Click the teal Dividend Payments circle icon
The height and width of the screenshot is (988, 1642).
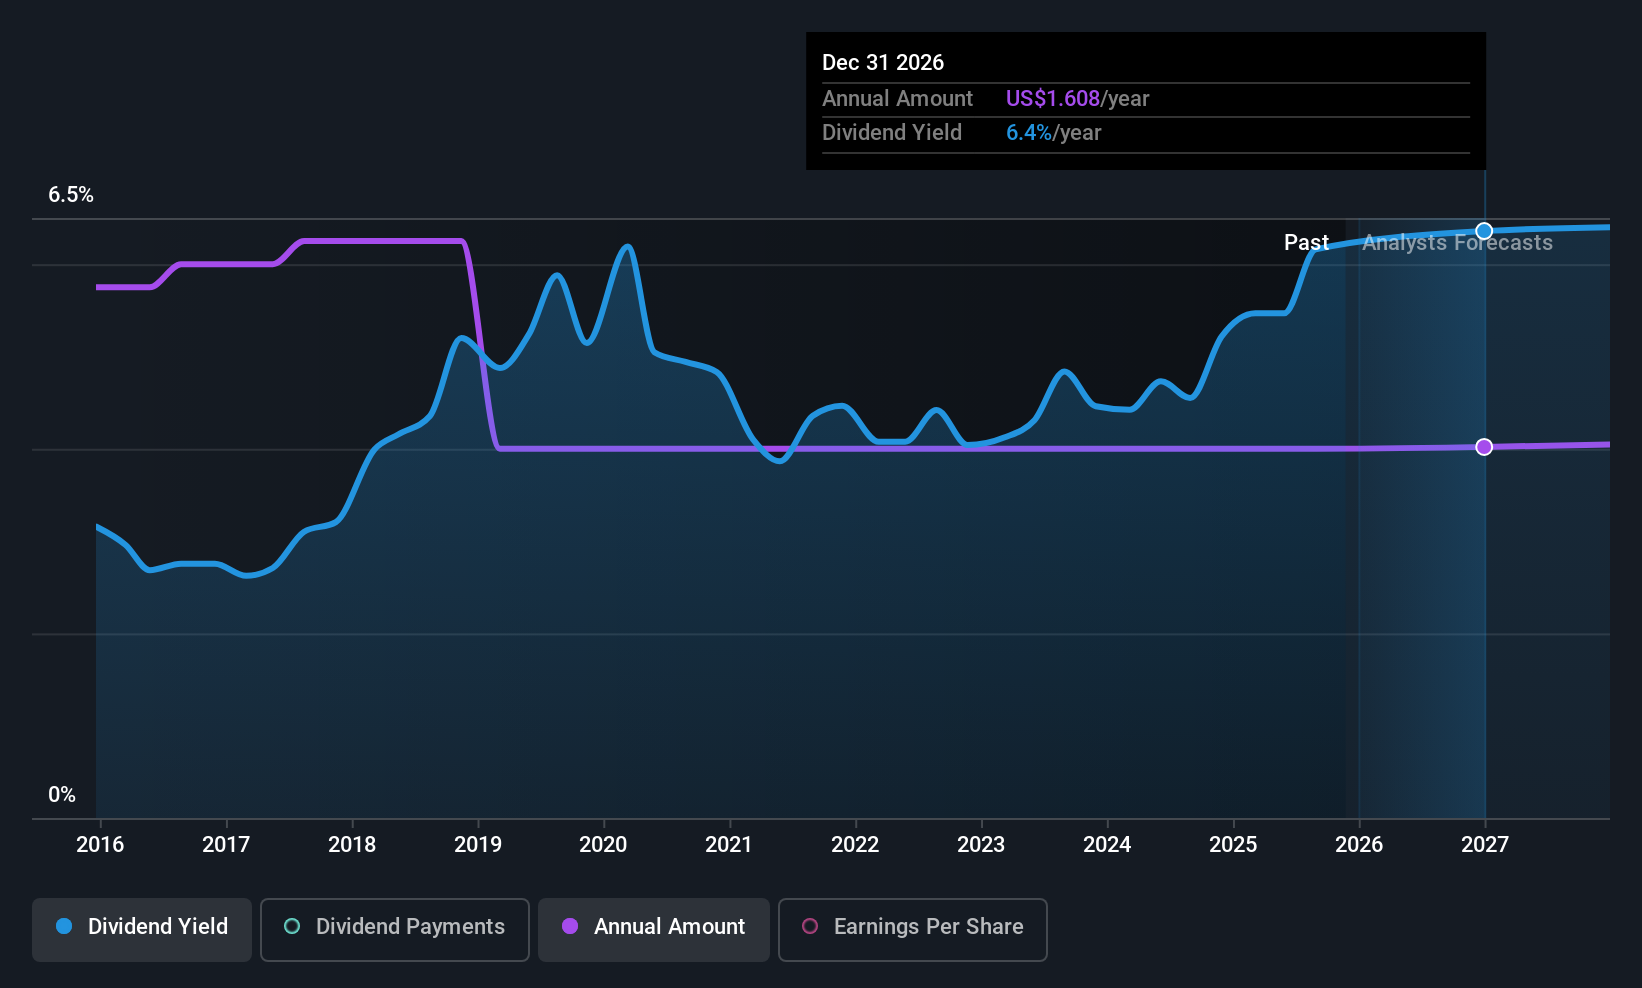click(290, 927)
